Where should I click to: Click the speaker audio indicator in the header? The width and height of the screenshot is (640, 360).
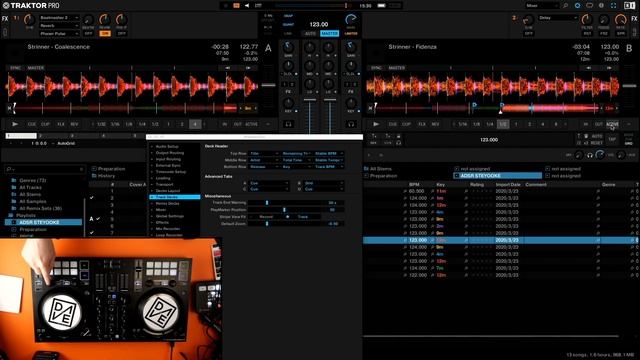247,6
